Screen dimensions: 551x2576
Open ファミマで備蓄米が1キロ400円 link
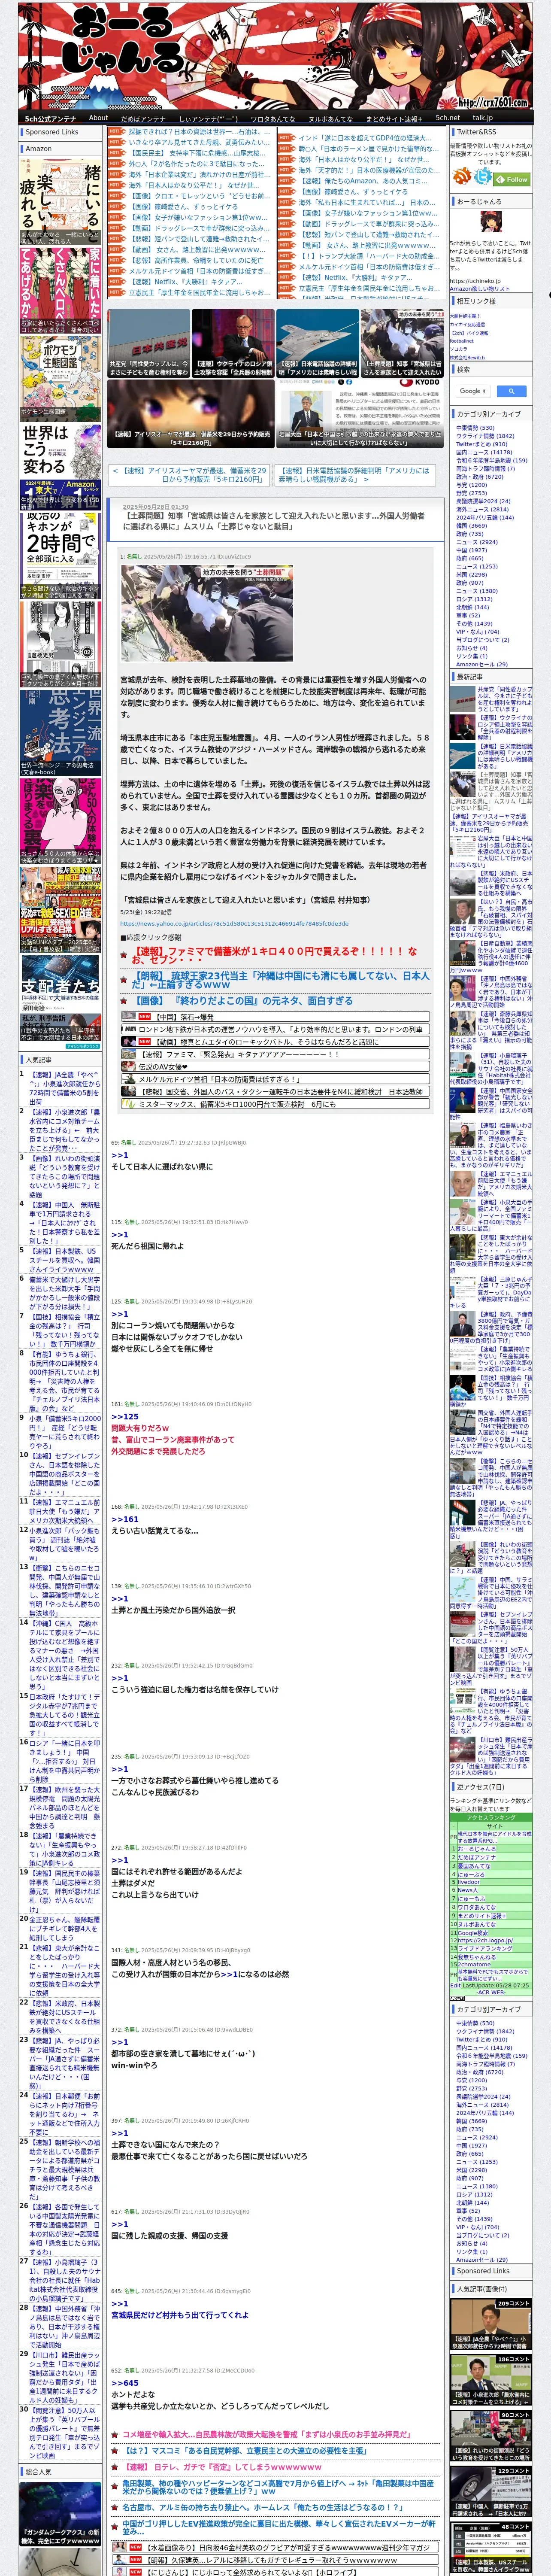click(274, 957)
